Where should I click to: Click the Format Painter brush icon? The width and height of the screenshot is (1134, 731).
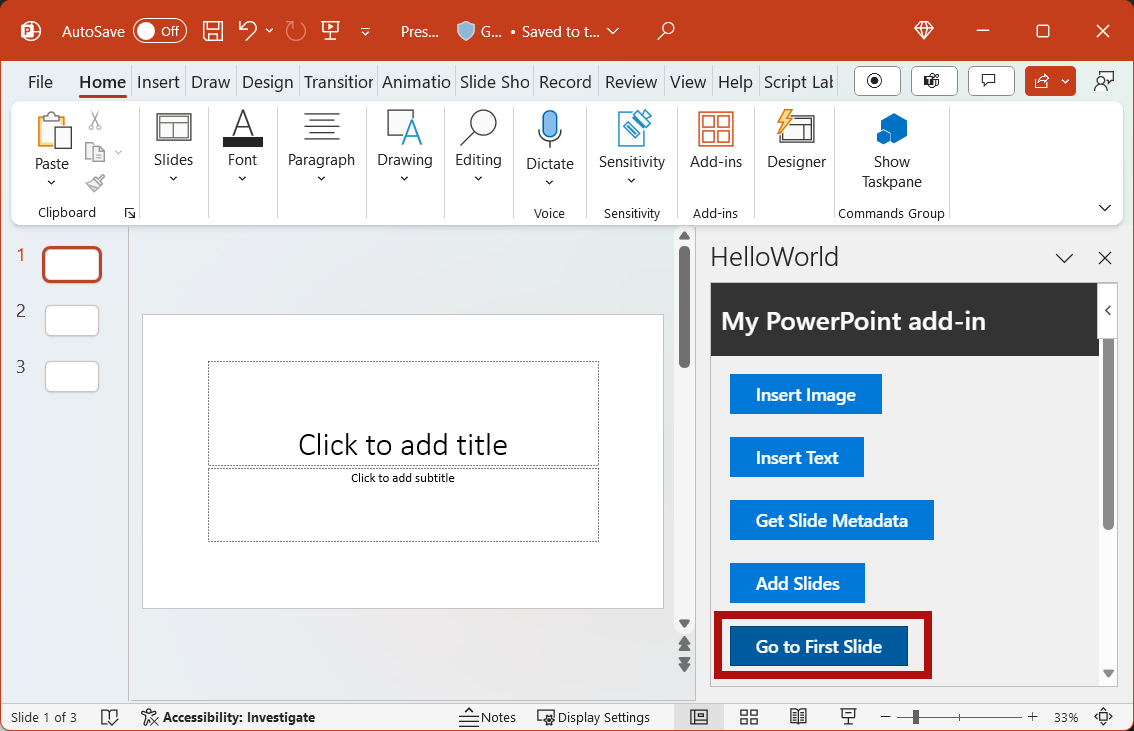(95, 184)
